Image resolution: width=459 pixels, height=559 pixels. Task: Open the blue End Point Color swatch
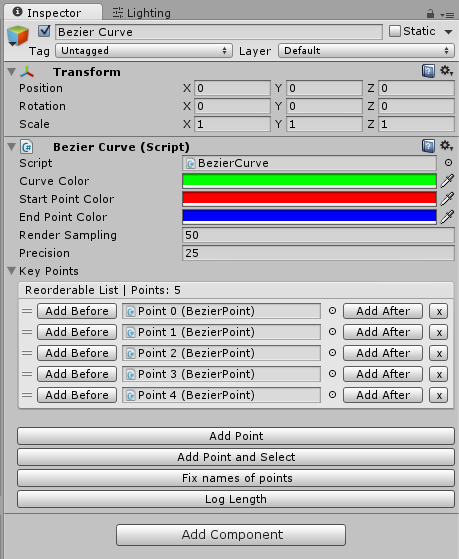[309, 216]
